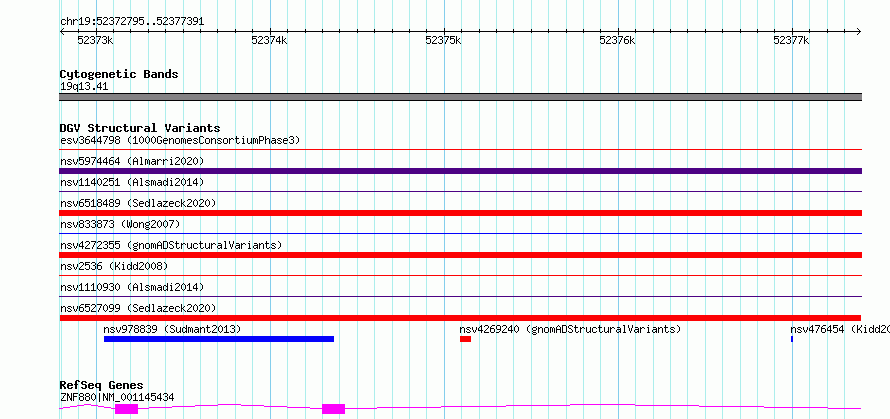Screen dimensions: 890x419
Task: Select the RefSeq Genes track title
Action: click(x=101, y=386)
